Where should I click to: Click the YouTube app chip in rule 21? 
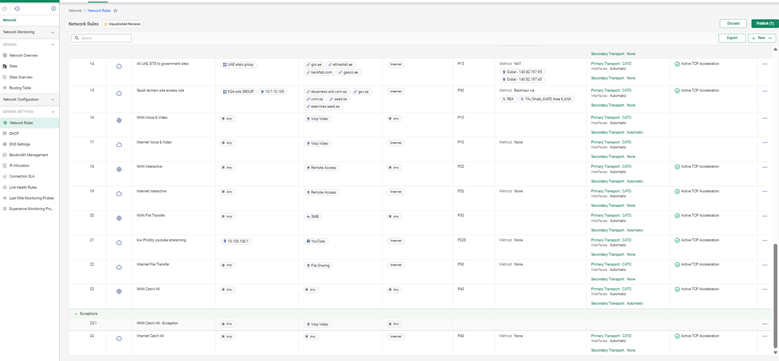(x=316, y=241)
